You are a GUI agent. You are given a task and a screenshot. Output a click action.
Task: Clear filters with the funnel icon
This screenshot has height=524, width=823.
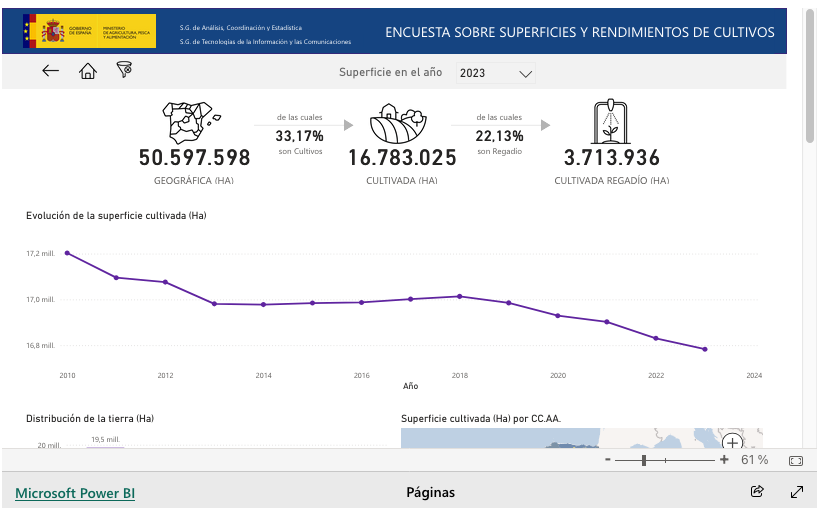pos(124,70)
